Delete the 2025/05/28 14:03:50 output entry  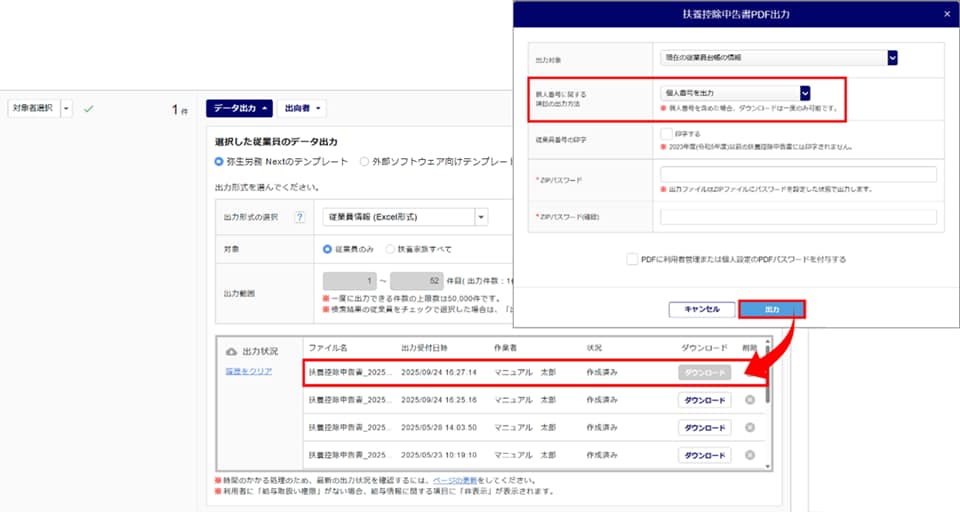pyautogui.click(x=750, y=427)
